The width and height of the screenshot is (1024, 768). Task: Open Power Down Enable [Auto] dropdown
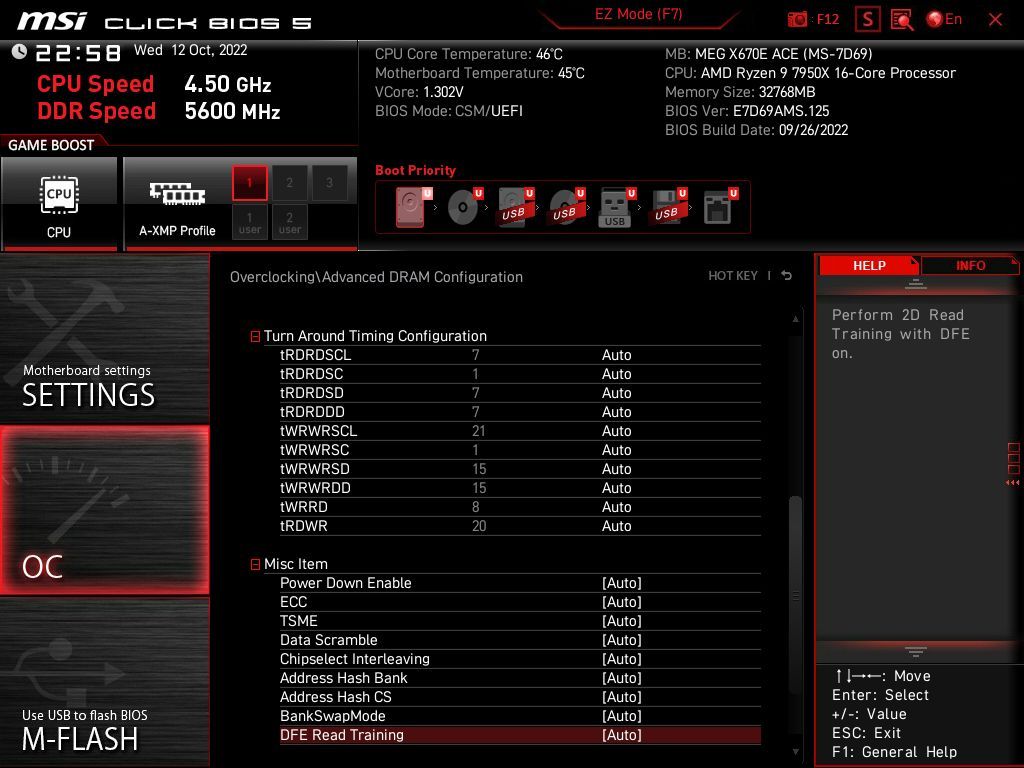point(622,583)
